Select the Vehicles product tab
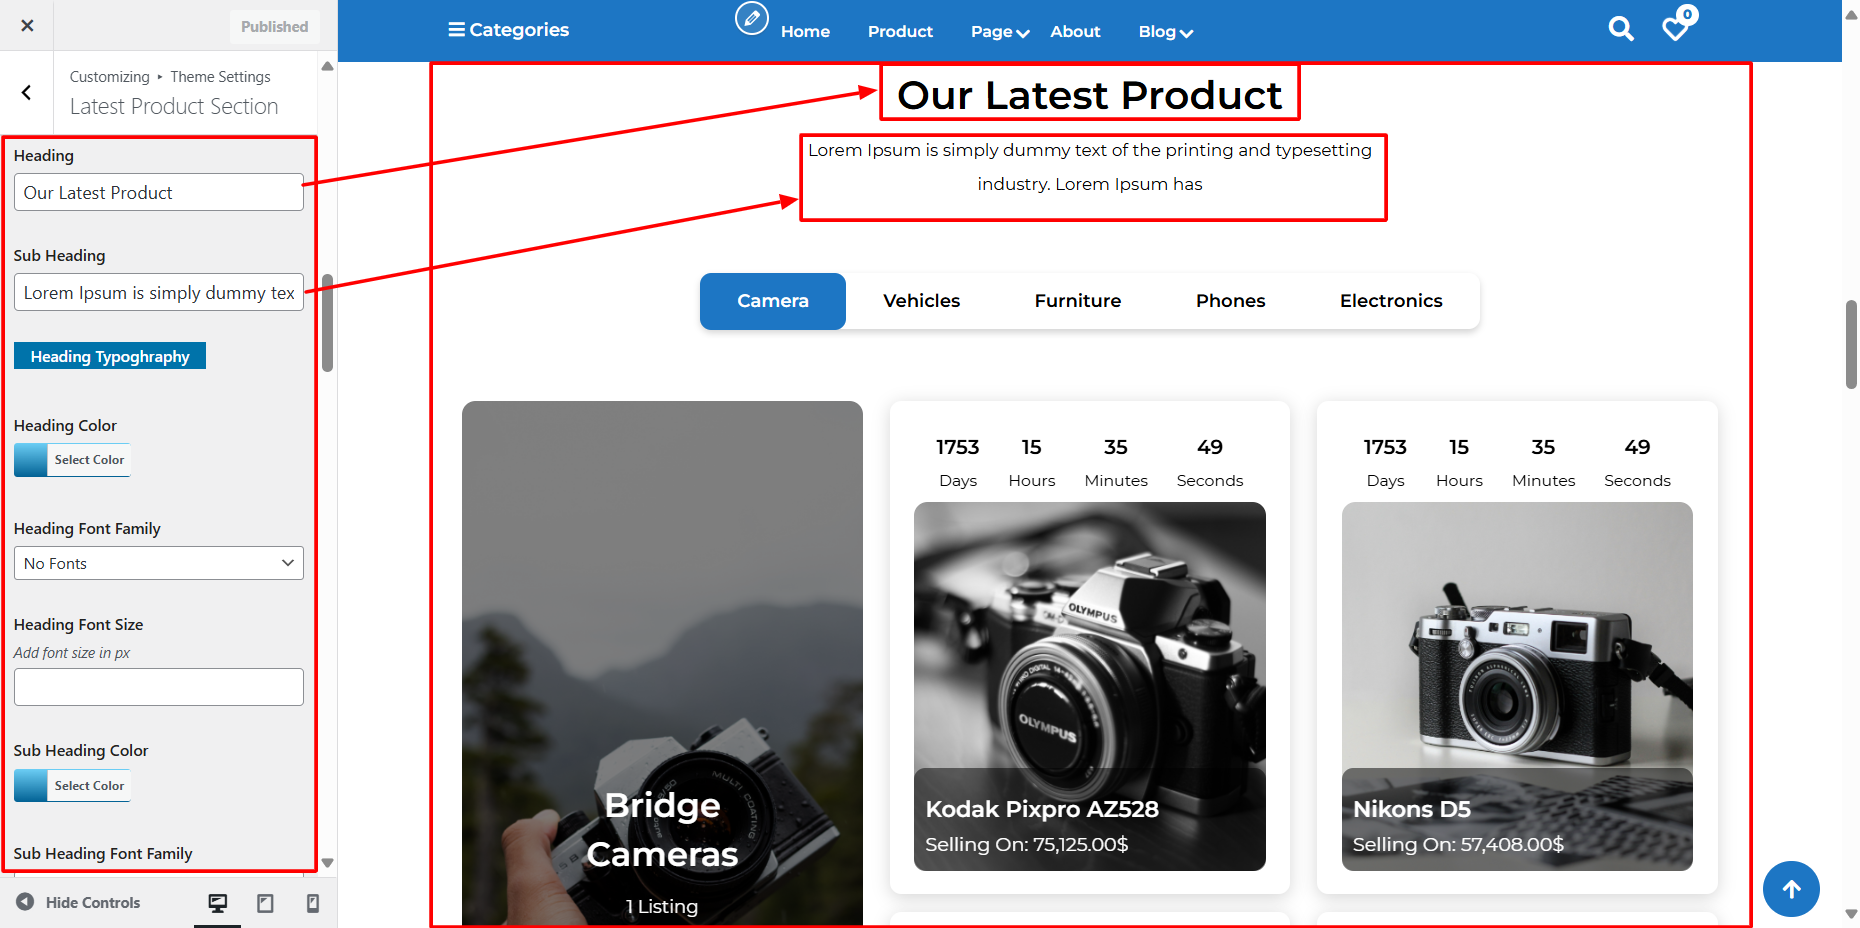The width and height of the screenshot is (1860, 928). tap(921, 301)
